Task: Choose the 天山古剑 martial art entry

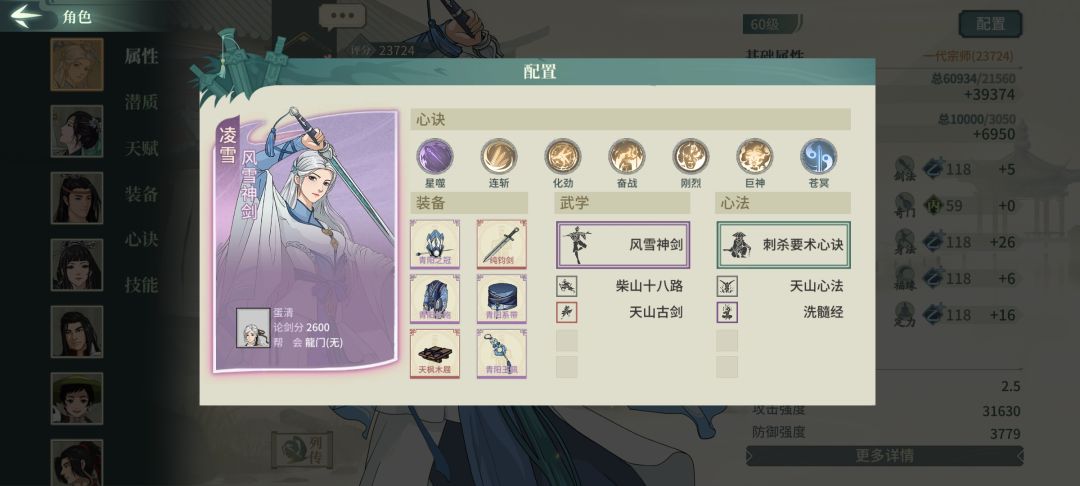Action: coord(620,313)
